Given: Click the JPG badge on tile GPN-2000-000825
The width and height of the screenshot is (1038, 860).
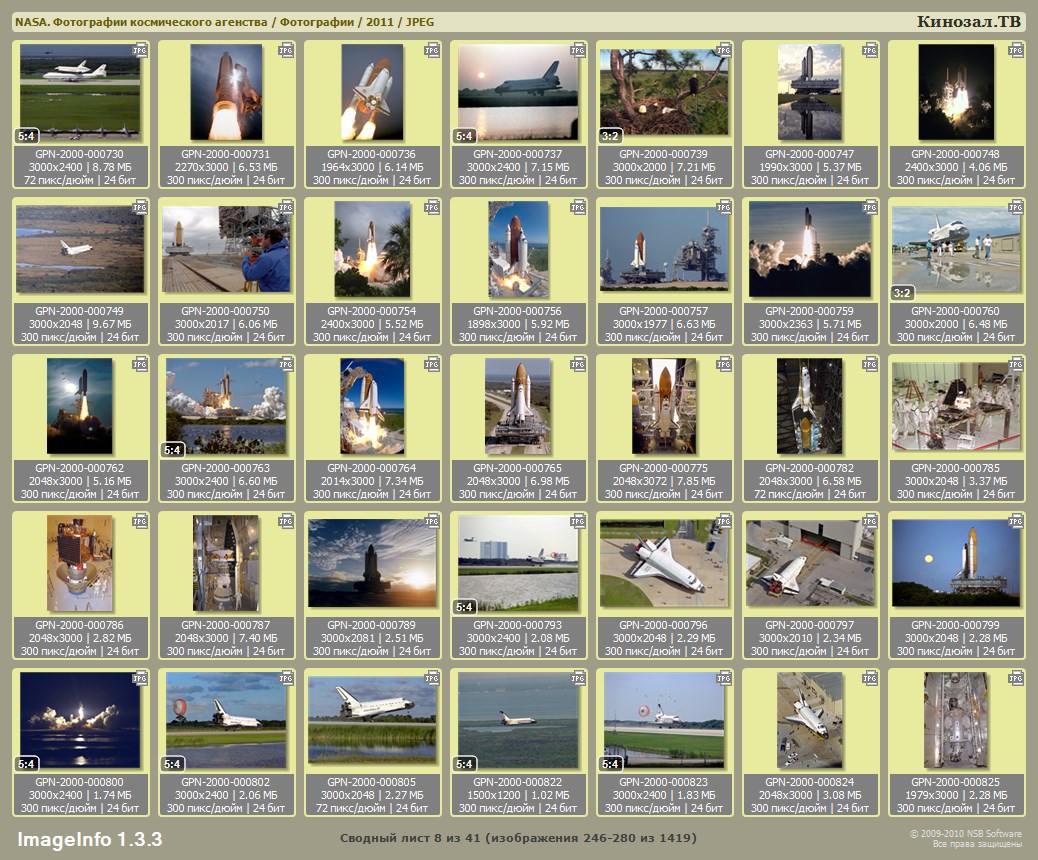Looking at the screenshot, I should point(1017,677).
